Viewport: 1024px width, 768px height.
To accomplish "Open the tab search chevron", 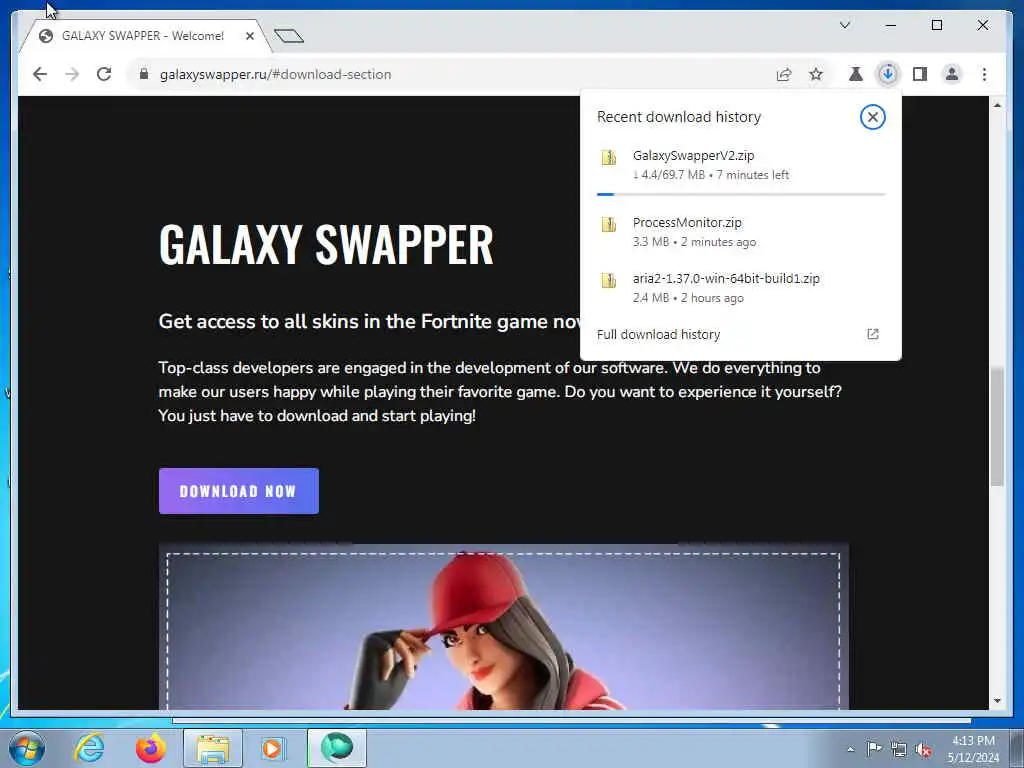I will (844, 25).
